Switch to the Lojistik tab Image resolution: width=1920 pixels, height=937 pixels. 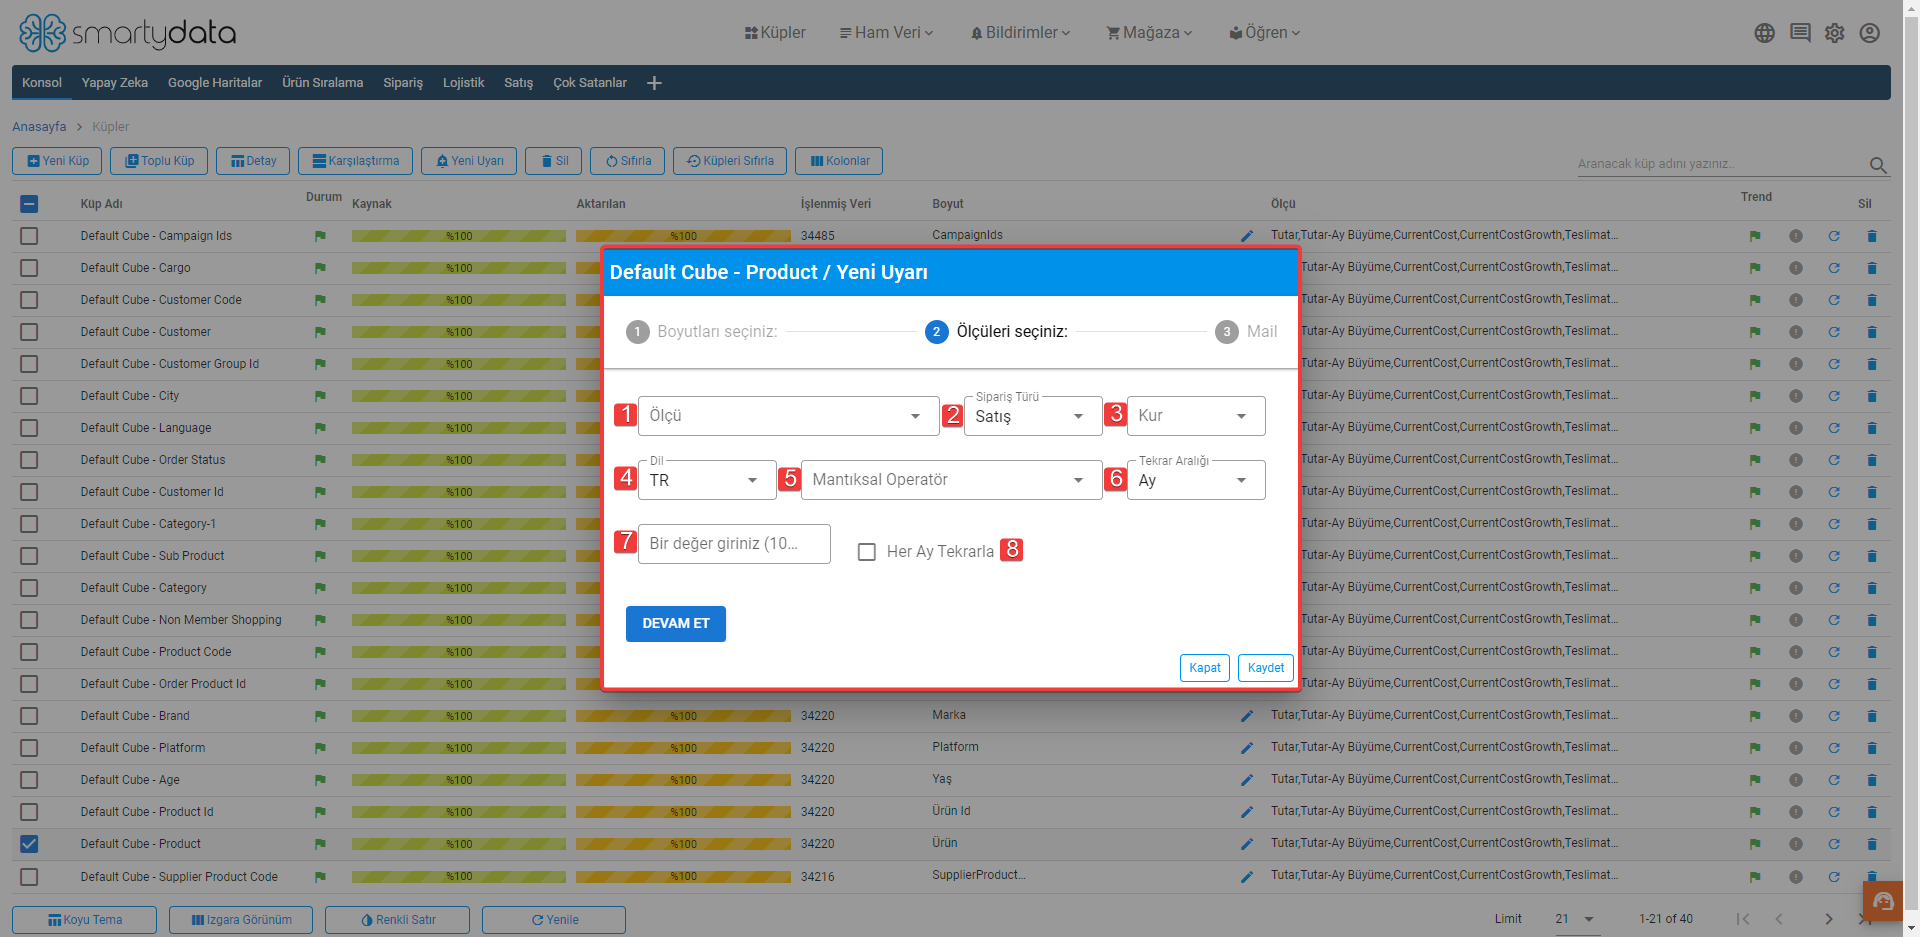point(463,83)
